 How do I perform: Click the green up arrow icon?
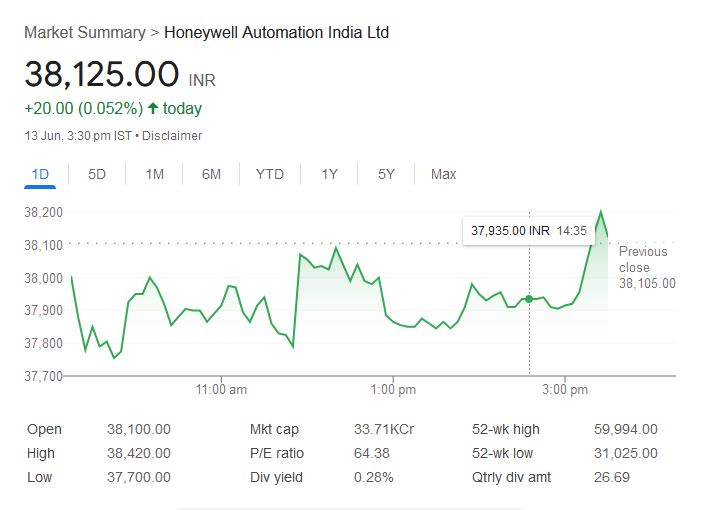click(x=153, y=108)
